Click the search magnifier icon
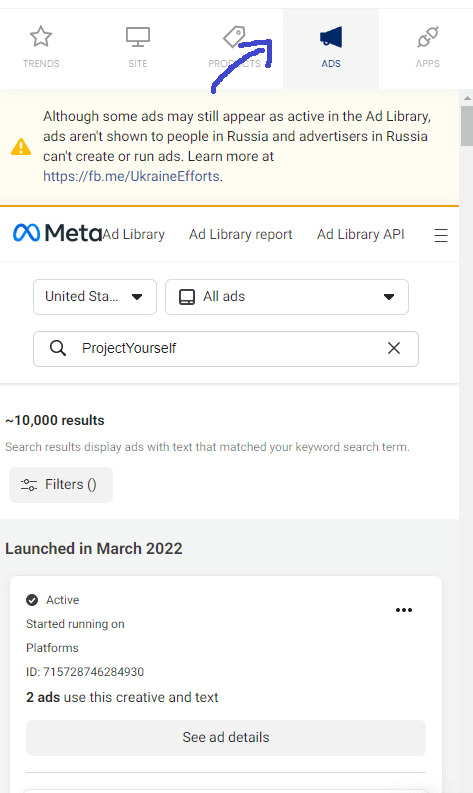This screenshot has width=473, height=793. point(58,348)
